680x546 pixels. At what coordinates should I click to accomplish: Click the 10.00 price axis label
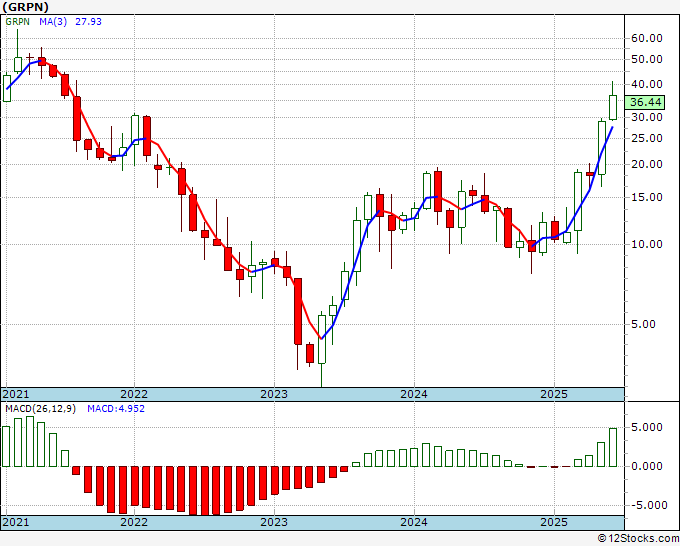point(647,244)
